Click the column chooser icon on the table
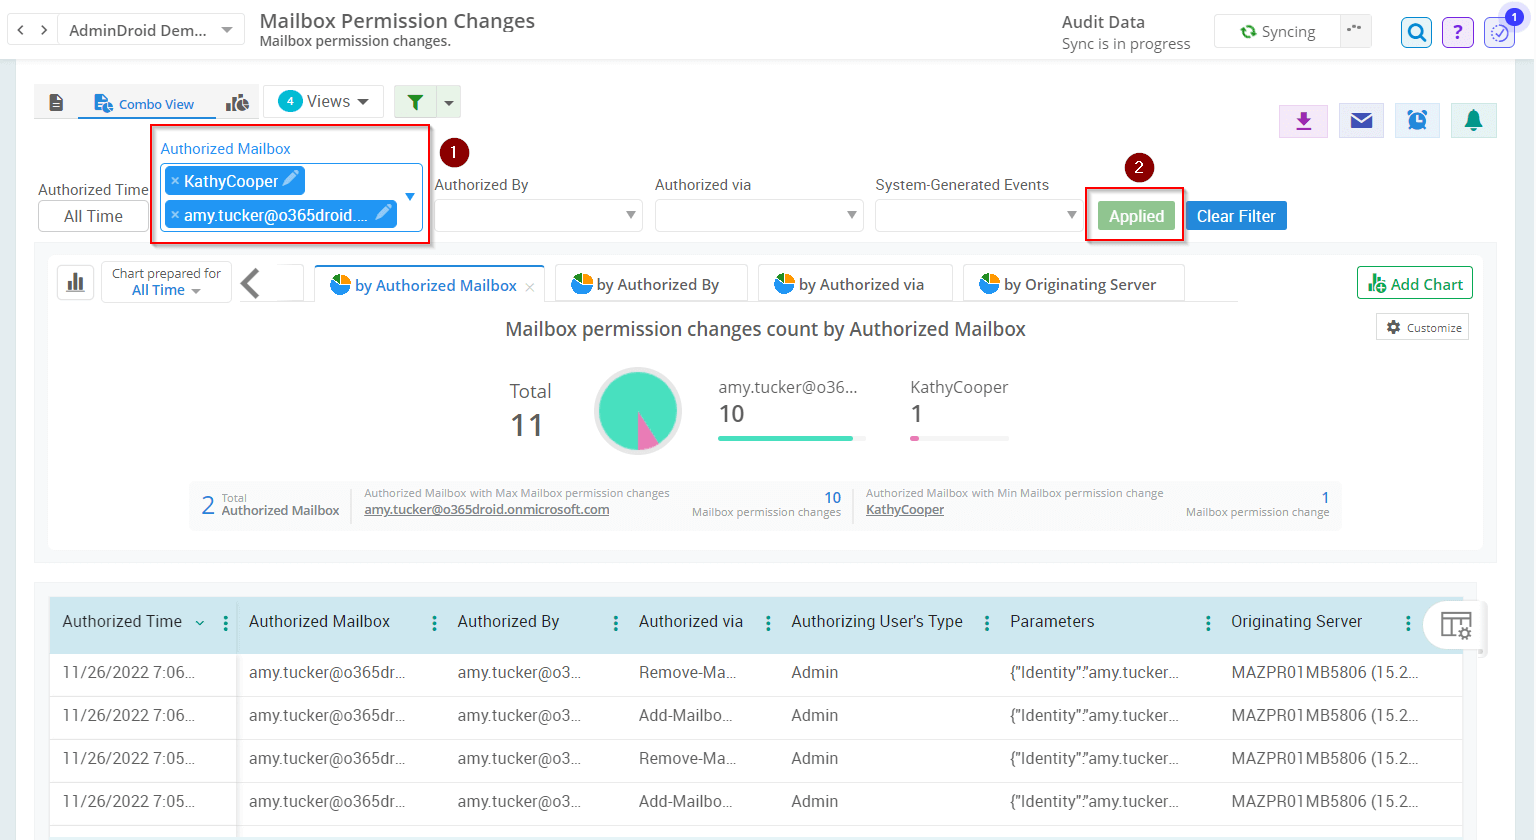The width and height of the screenshot is (1536, 840). pos(1456,626)
